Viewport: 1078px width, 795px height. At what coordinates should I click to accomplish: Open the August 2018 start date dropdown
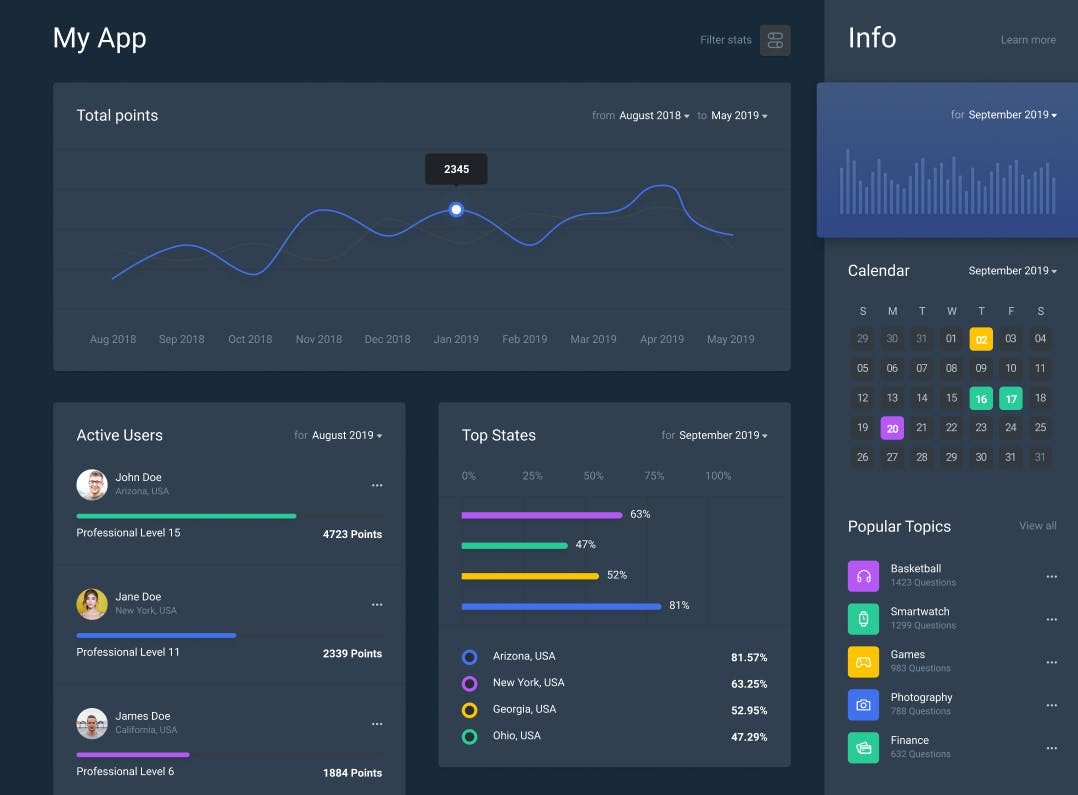click(654, 116)
